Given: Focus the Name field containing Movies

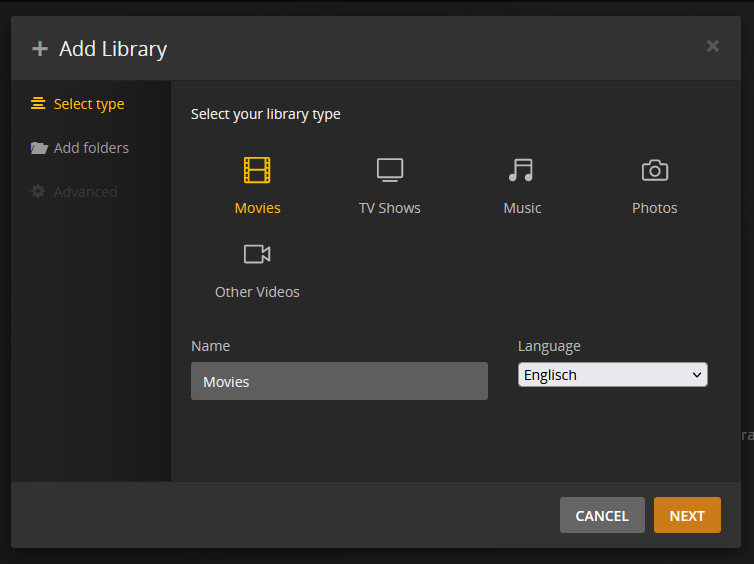Looking at the screenshot, I should click(x=339, y=381).
